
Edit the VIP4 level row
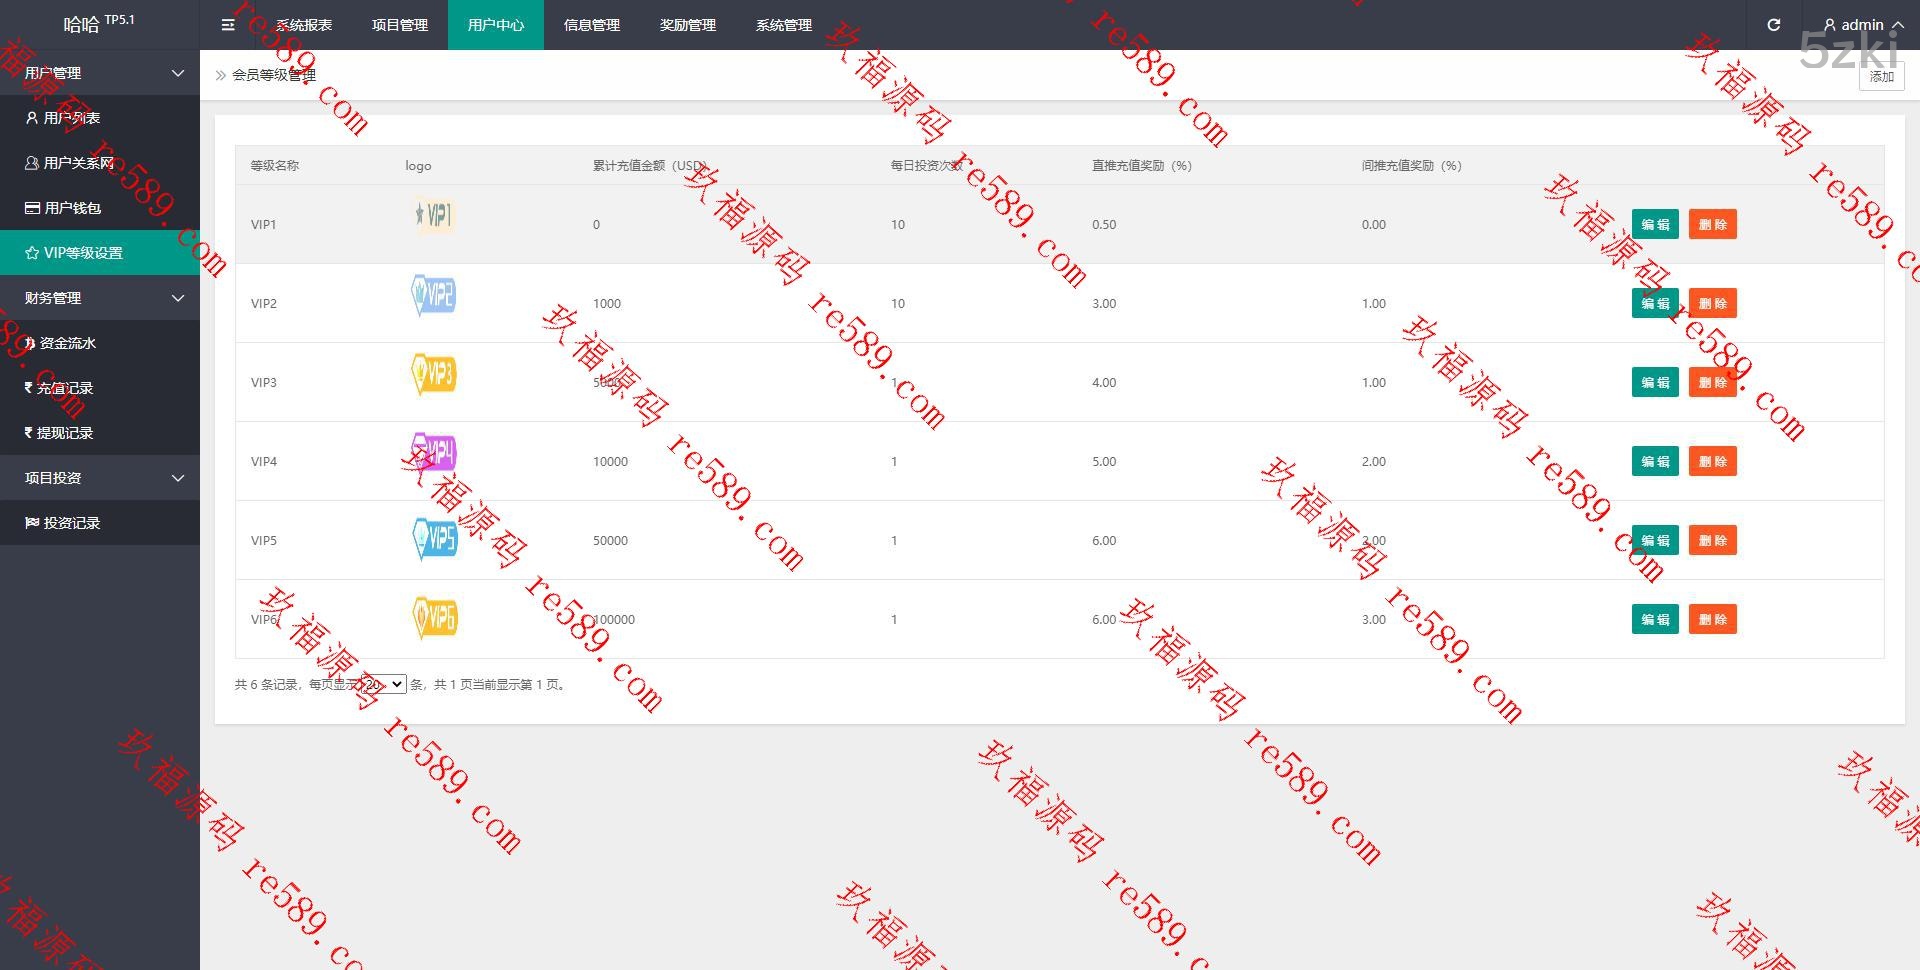coord(1655,461)
